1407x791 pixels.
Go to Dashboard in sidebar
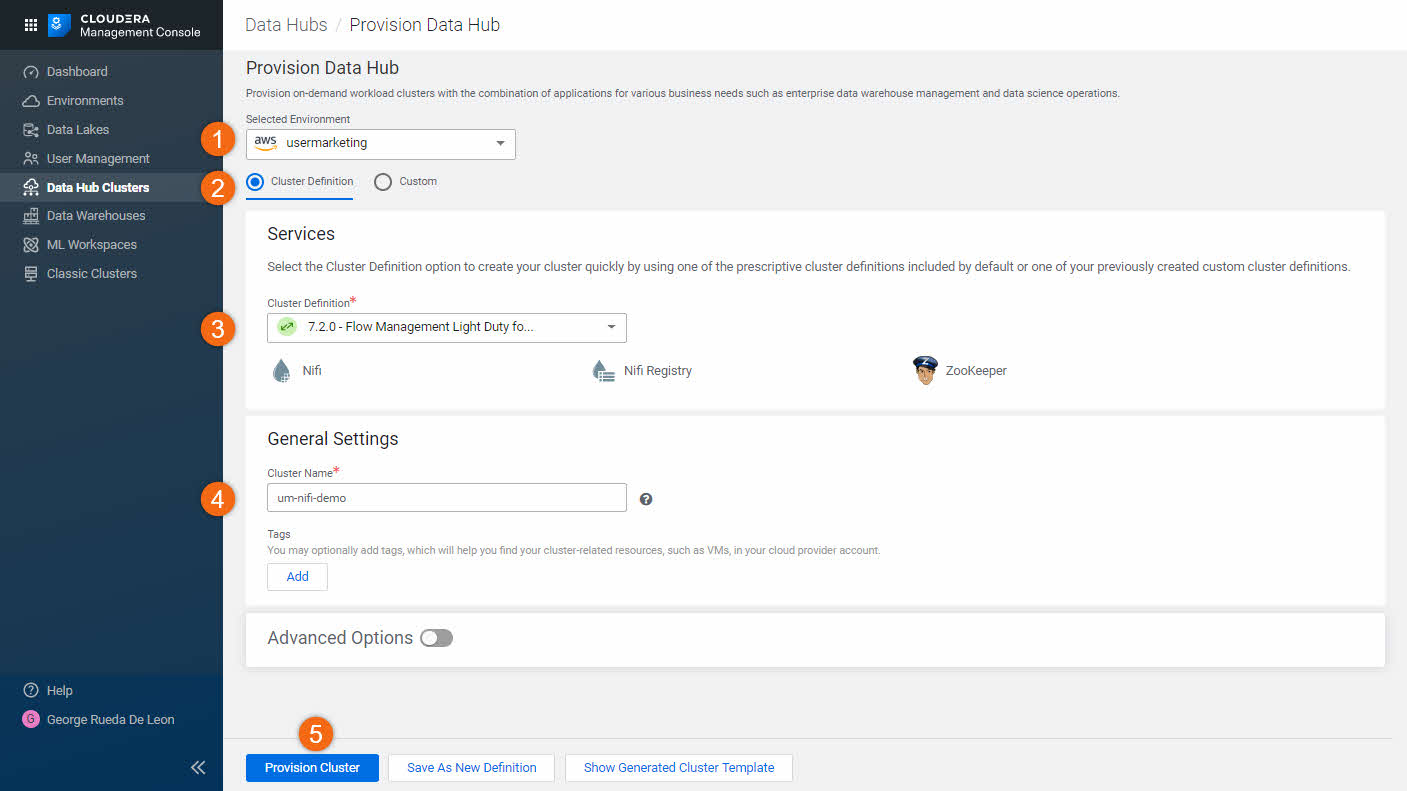pyautogui.click(x=77, y=72)
